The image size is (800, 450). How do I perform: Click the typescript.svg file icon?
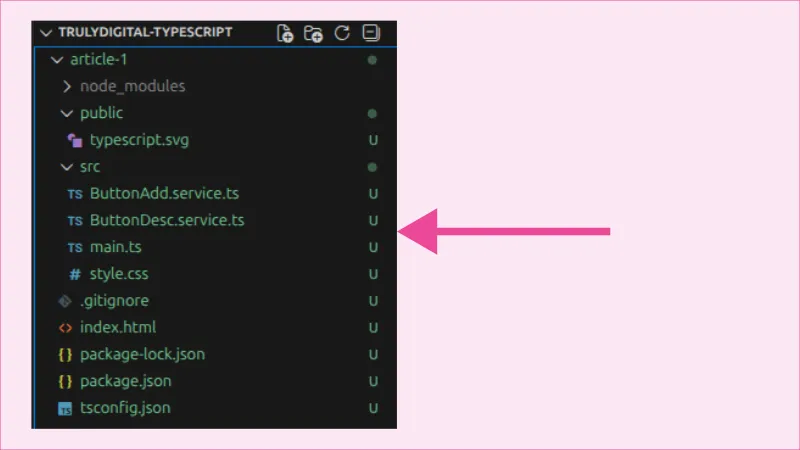pos(74,140)
